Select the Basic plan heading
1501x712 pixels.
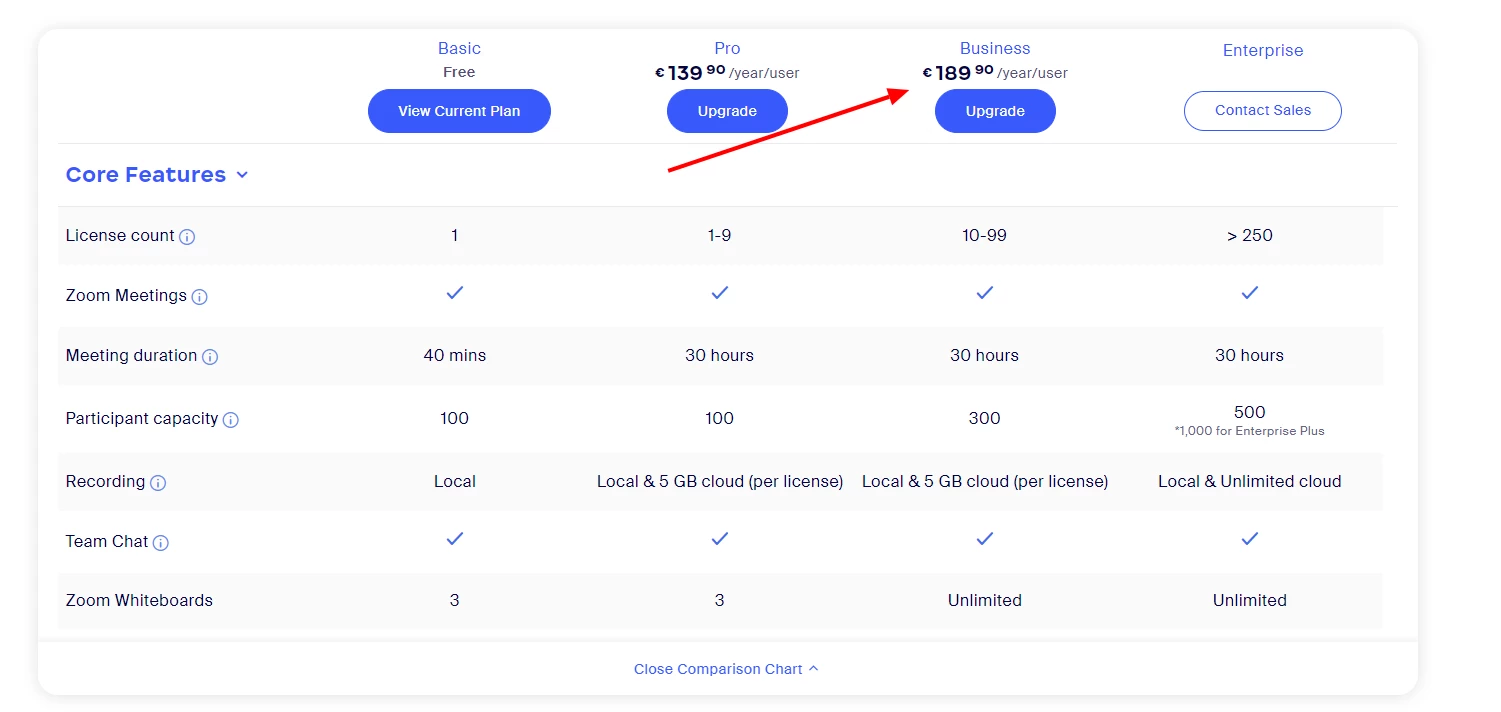pos(459,48)
